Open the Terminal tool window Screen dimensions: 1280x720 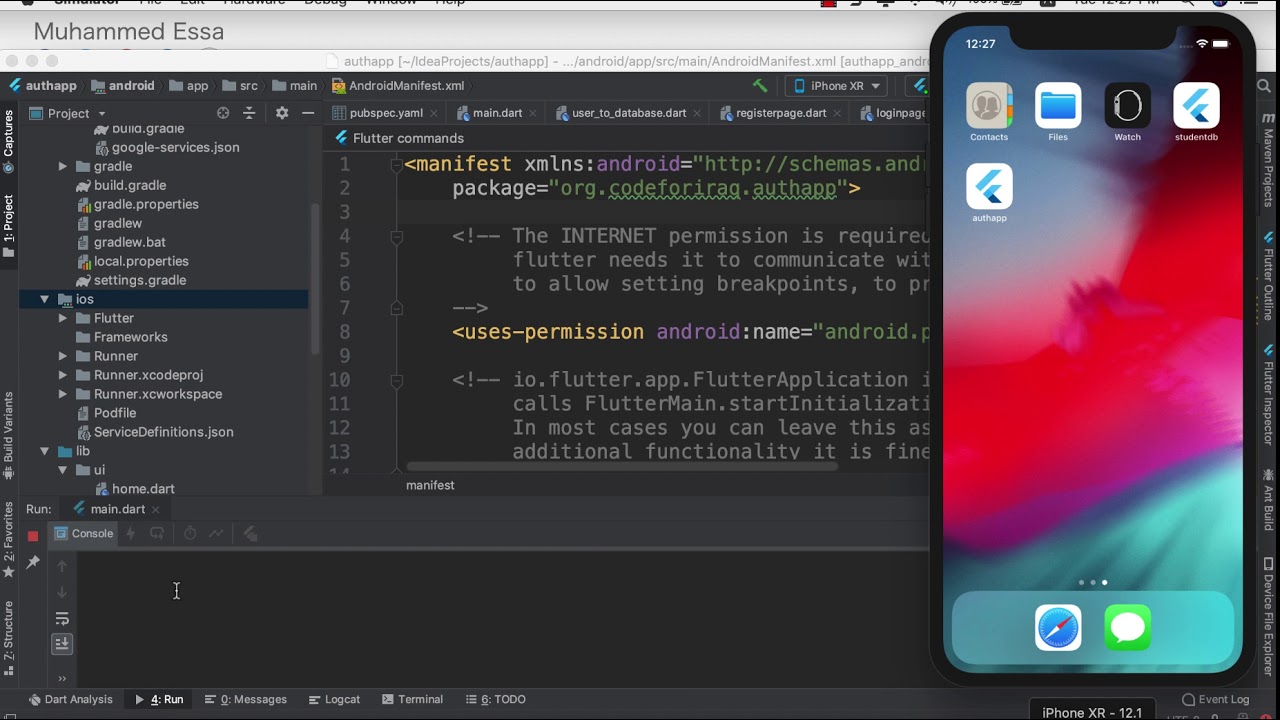[x=411, y=699]
